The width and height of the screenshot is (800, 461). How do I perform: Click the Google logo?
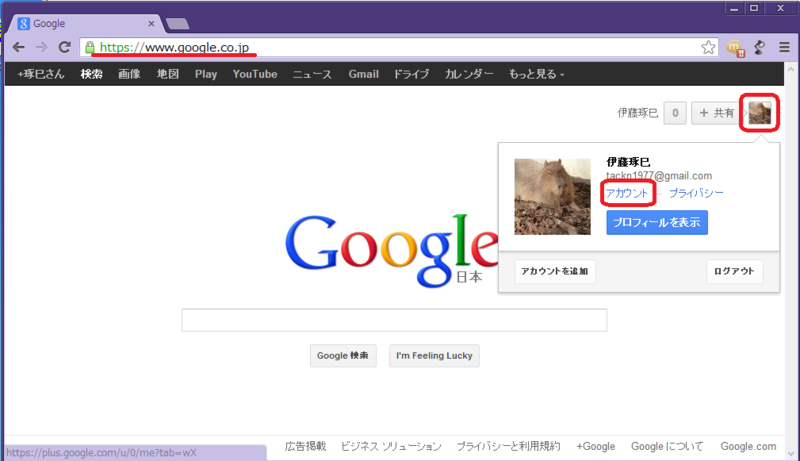[392, 250]
